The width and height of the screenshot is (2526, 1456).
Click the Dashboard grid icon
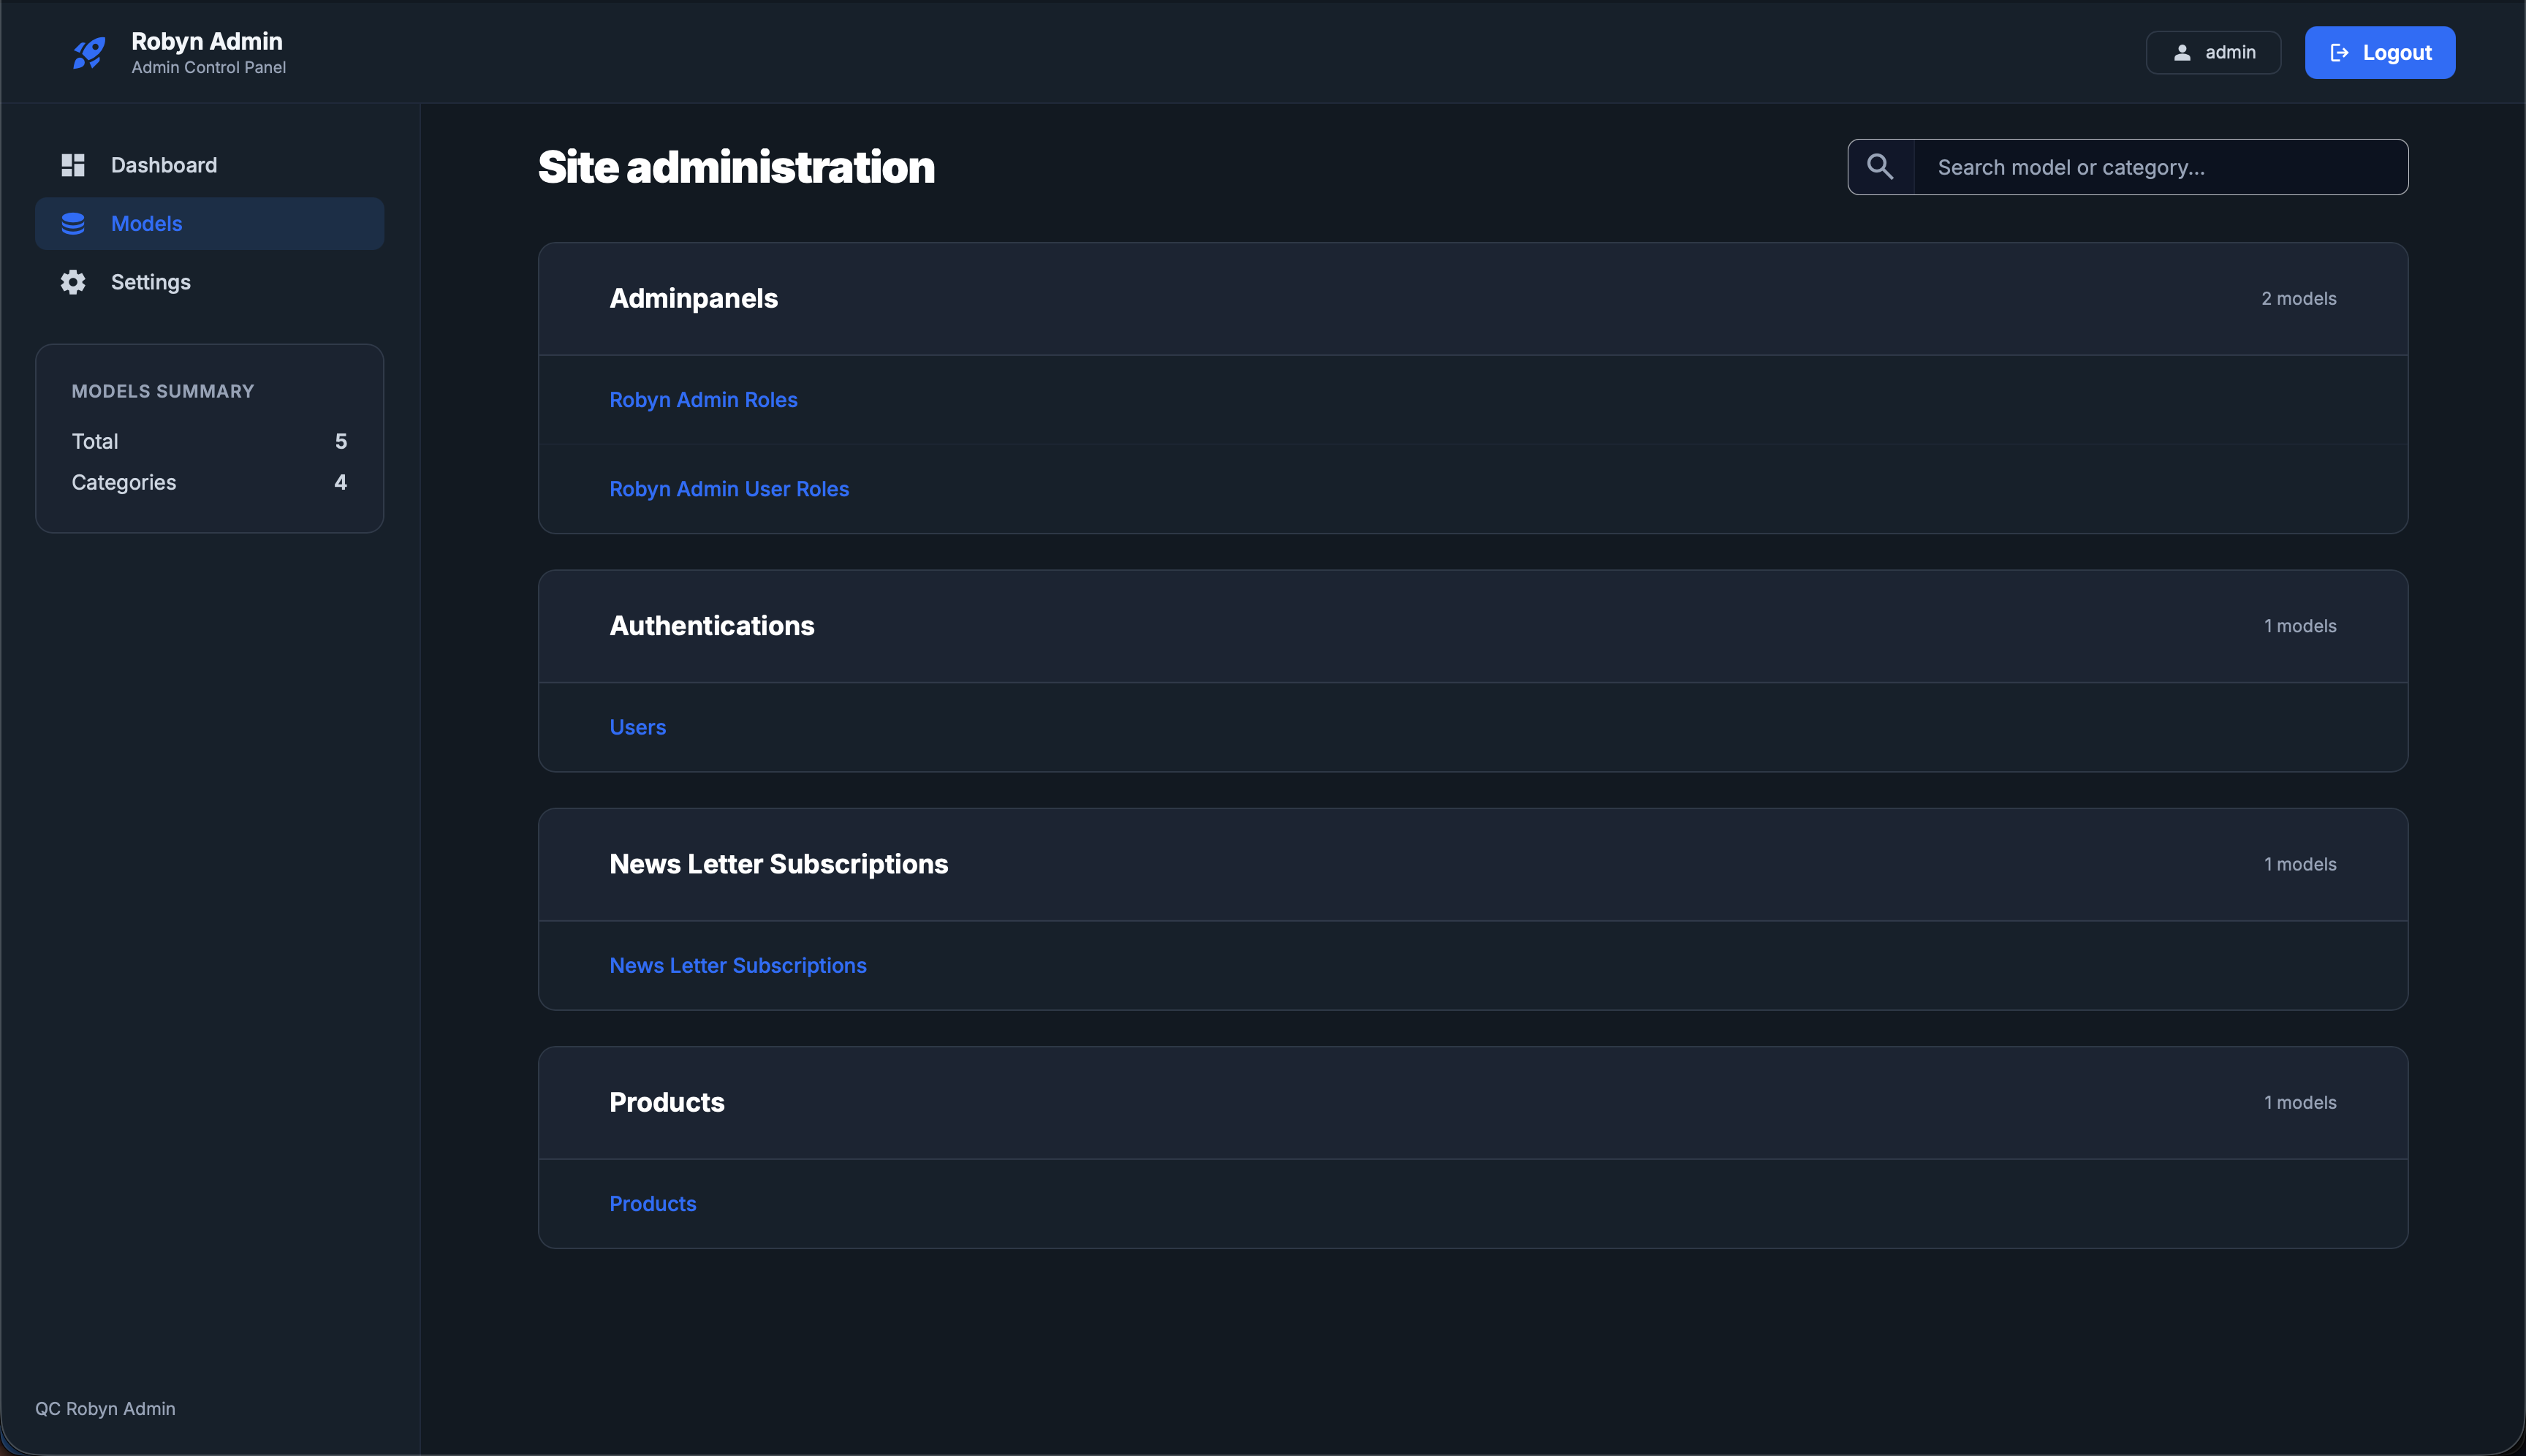coord(73,165)
